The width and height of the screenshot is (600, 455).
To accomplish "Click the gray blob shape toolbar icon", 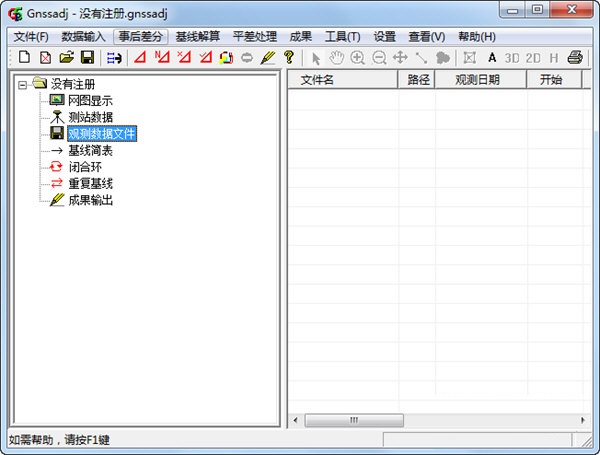I will 443,58.
